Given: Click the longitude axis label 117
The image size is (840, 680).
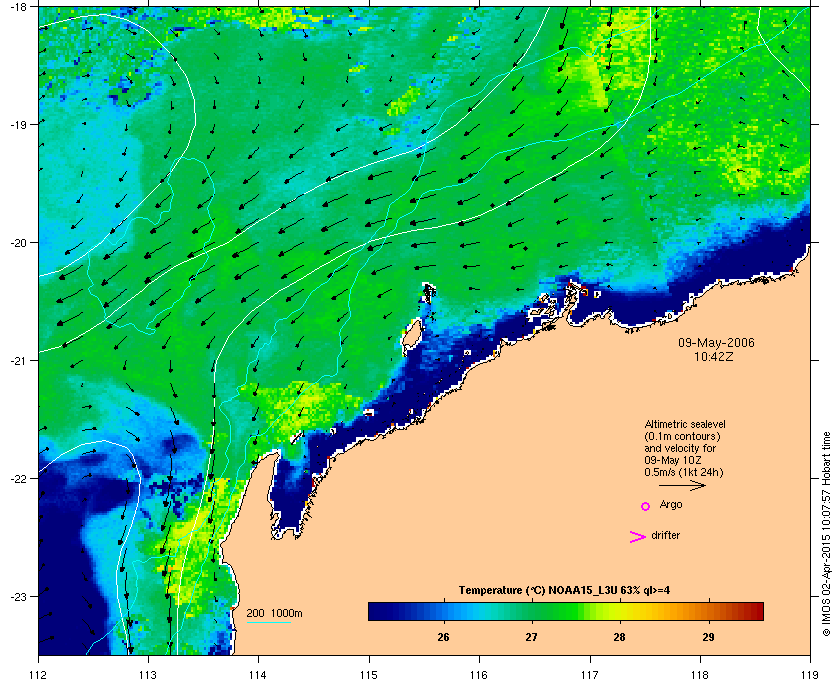Looking at the screenshot, I should 590,675.
